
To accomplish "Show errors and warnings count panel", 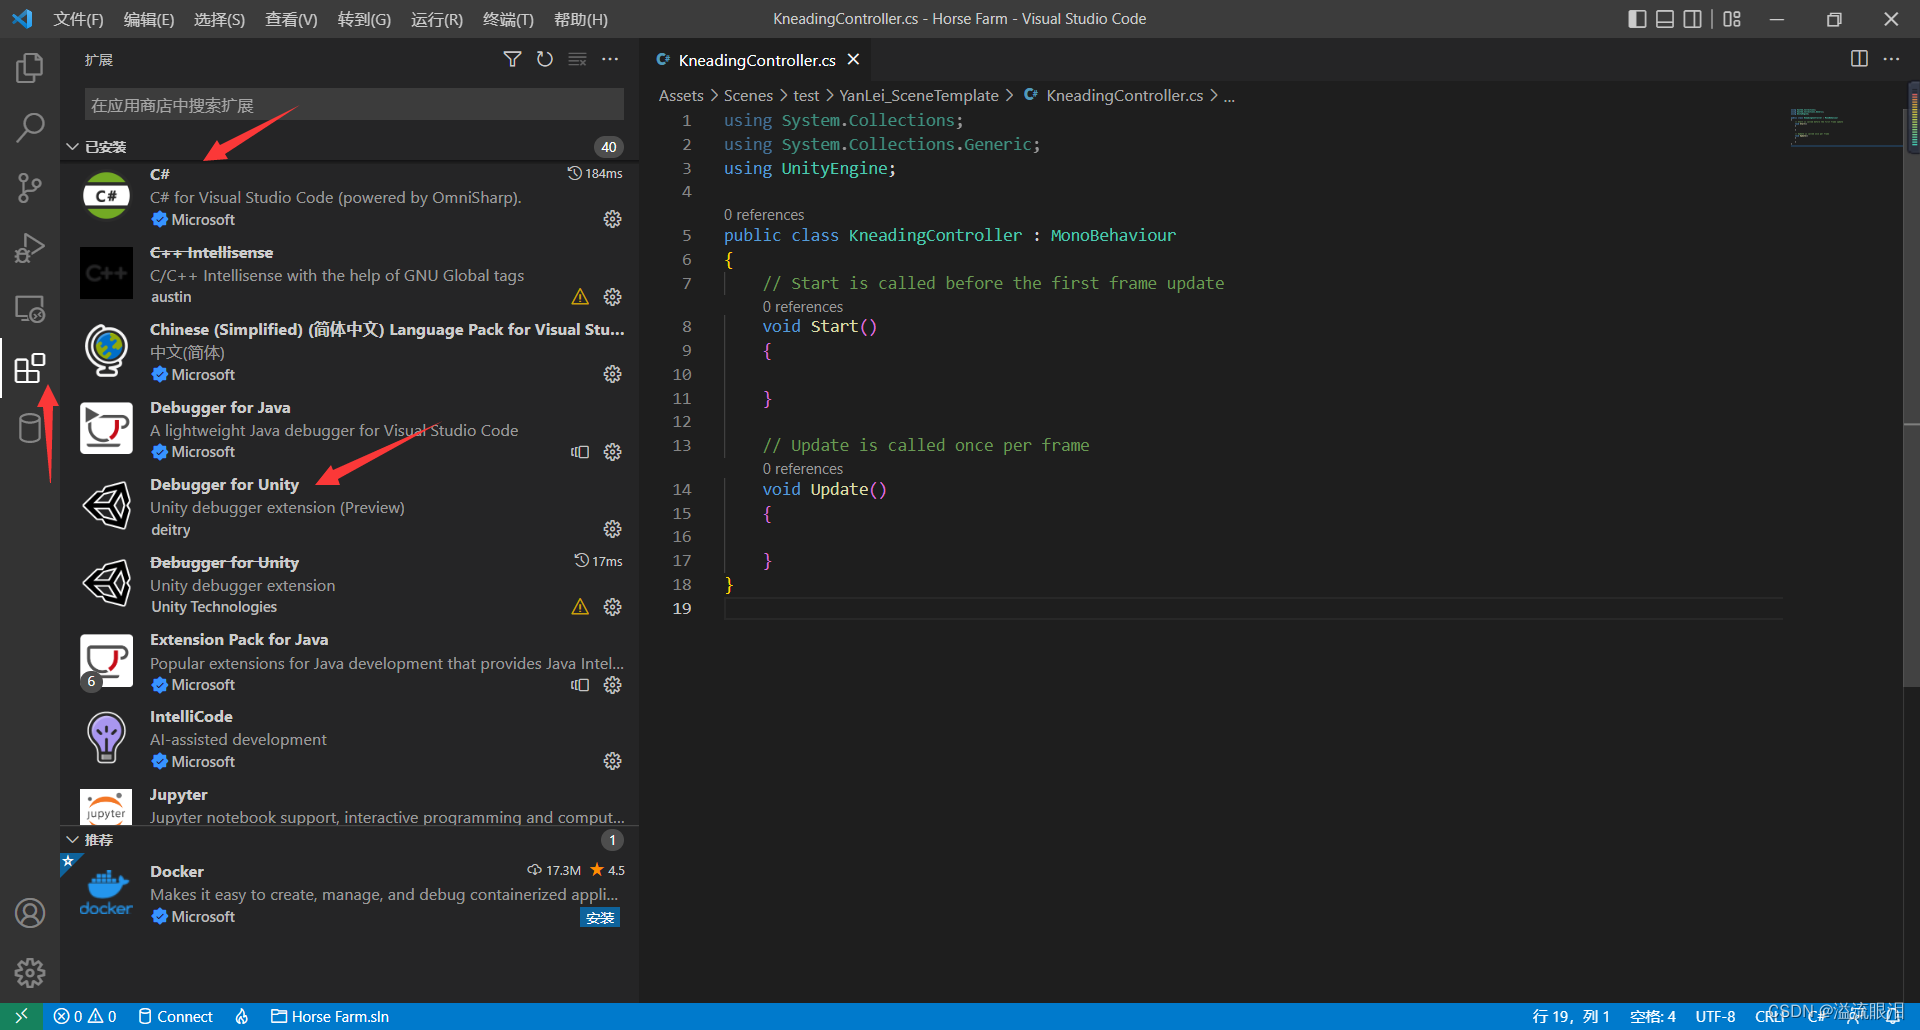I will [x=85, y=1016].
